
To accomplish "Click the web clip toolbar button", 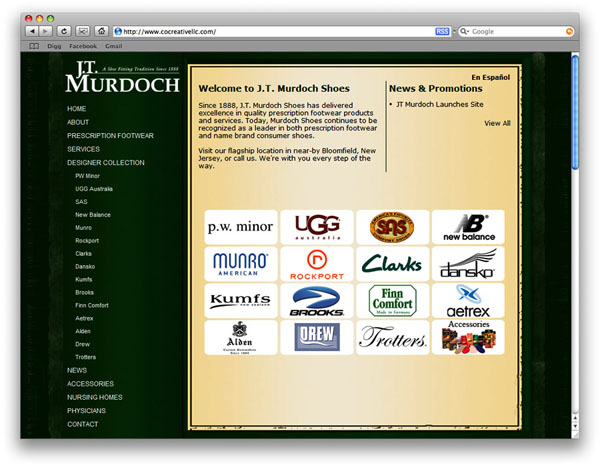I will 83,31.
